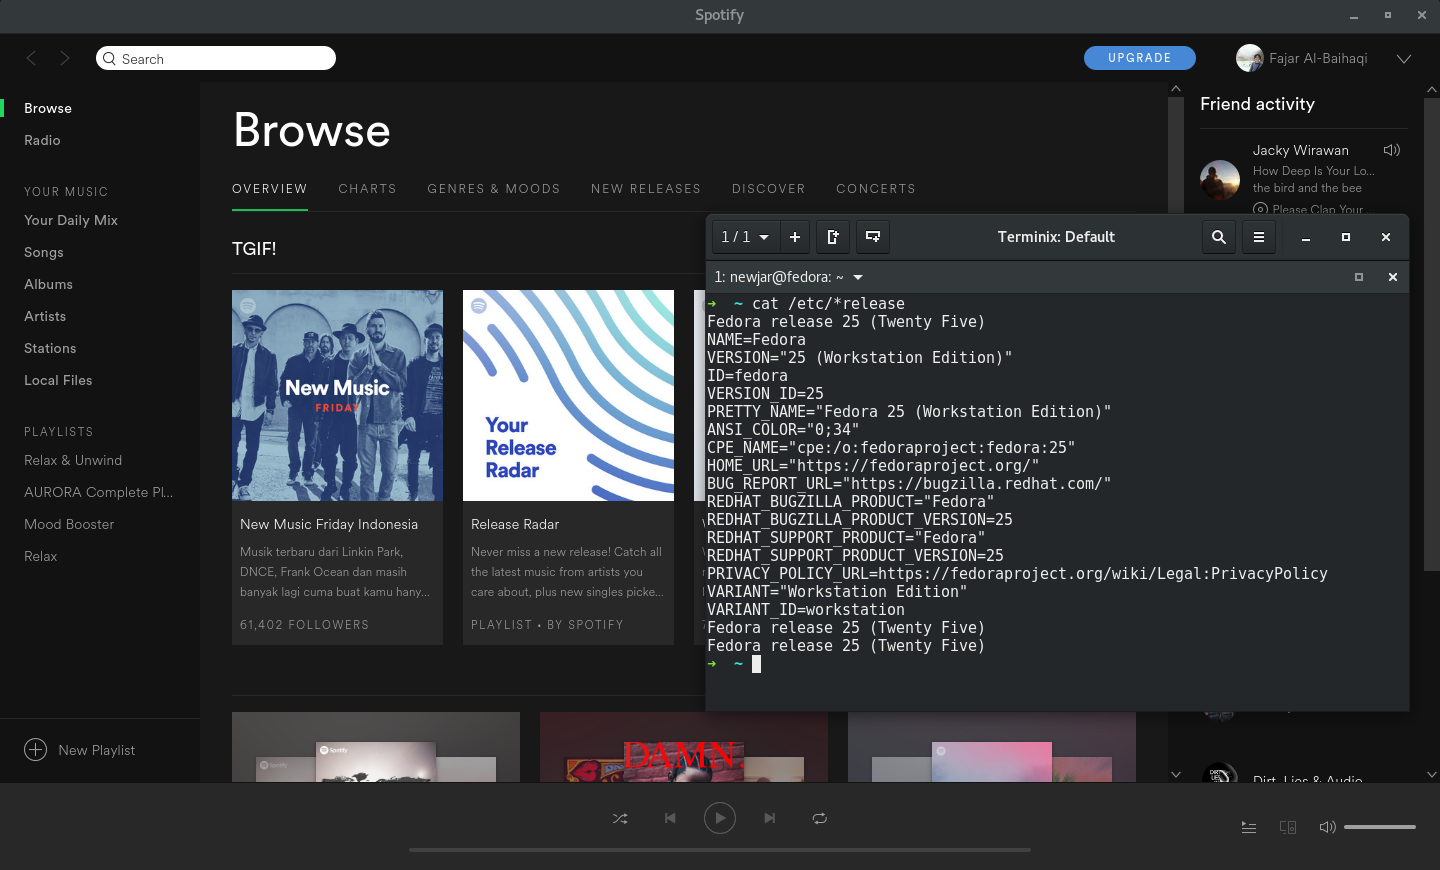This screenshot has width=1440, height=870.
Task: Switch to the New Releases tab
Action: click(646, 189)
